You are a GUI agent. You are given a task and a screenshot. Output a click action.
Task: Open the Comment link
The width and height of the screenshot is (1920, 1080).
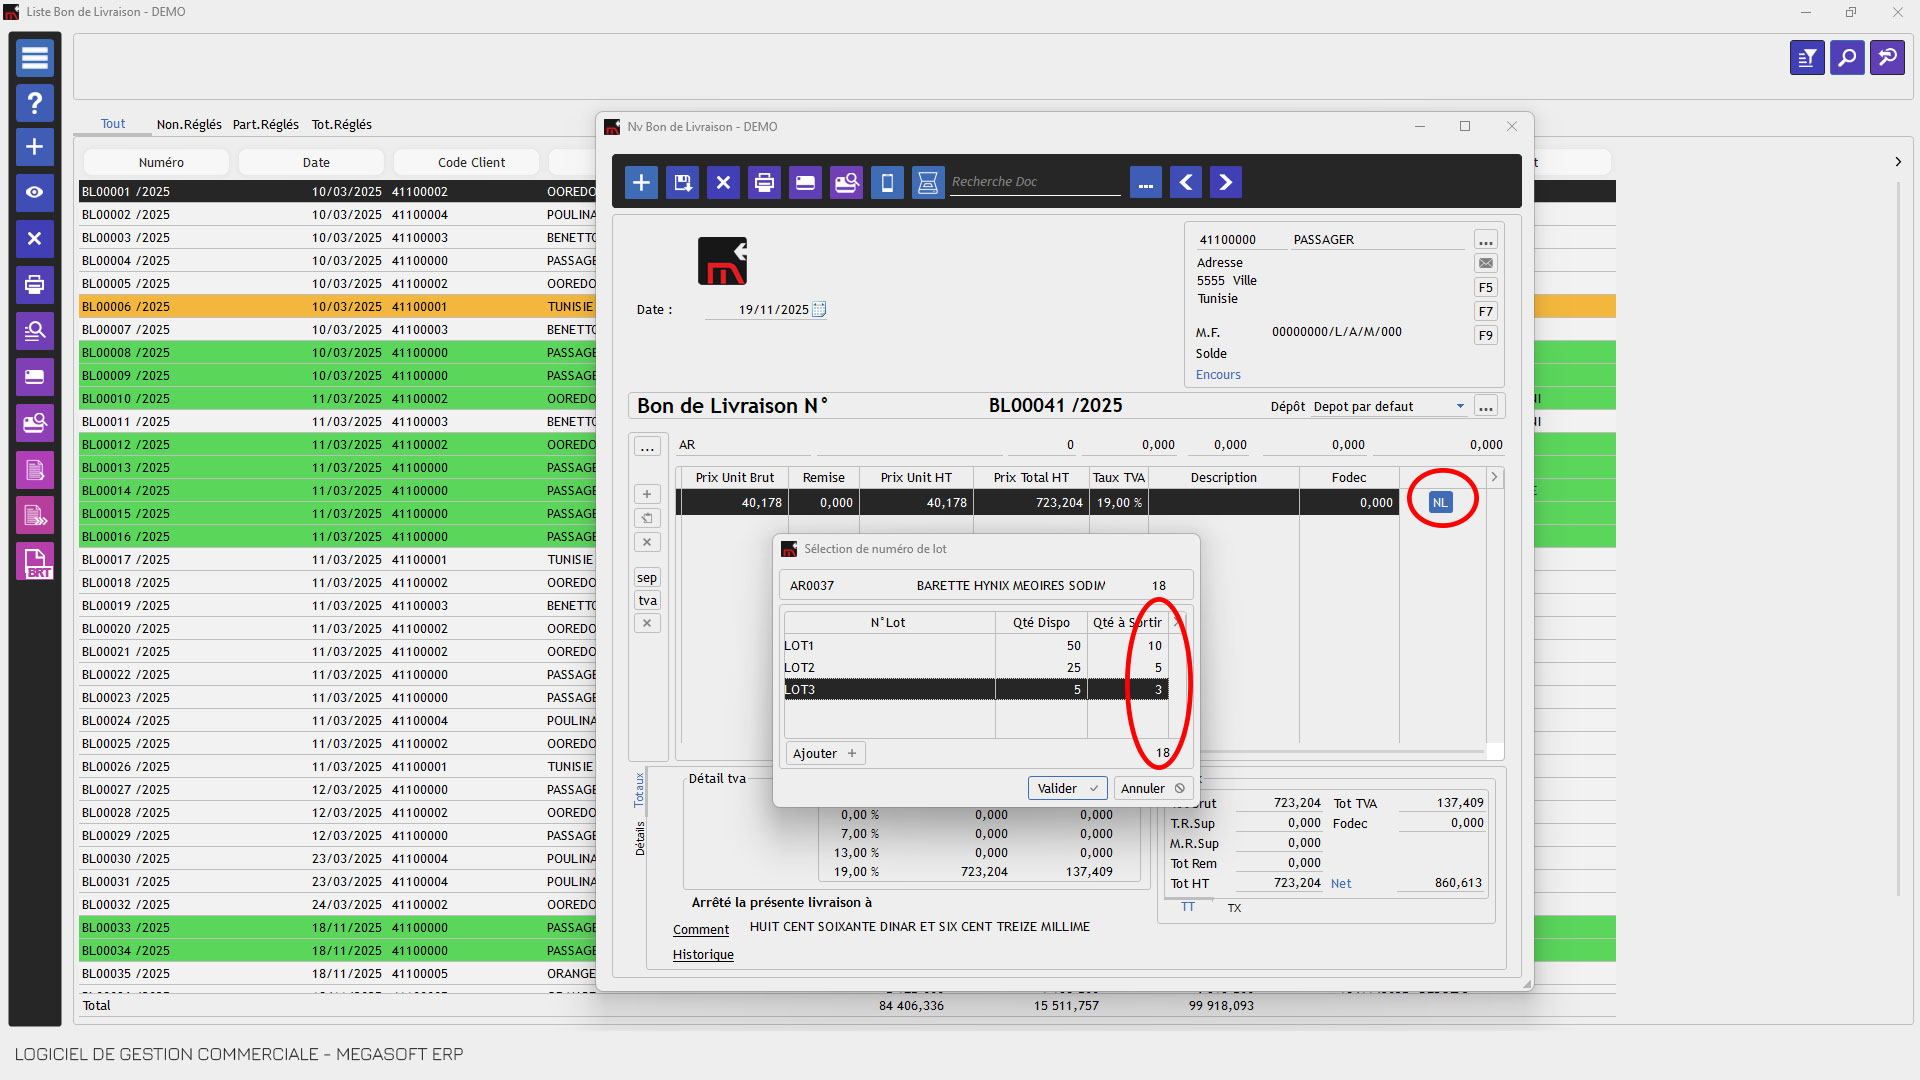(x=701, y=930)
